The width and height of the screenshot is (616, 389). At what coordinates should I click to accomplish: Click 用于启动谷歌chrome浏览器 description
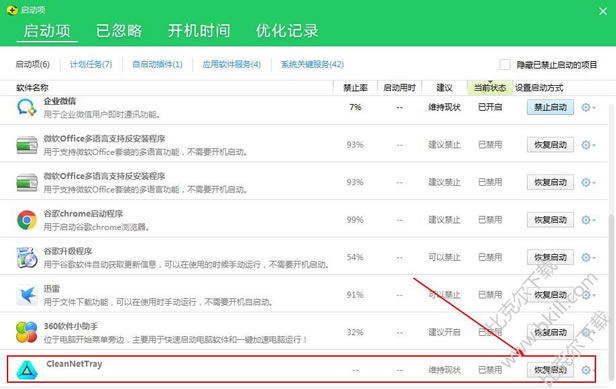(x=96, y=227)
